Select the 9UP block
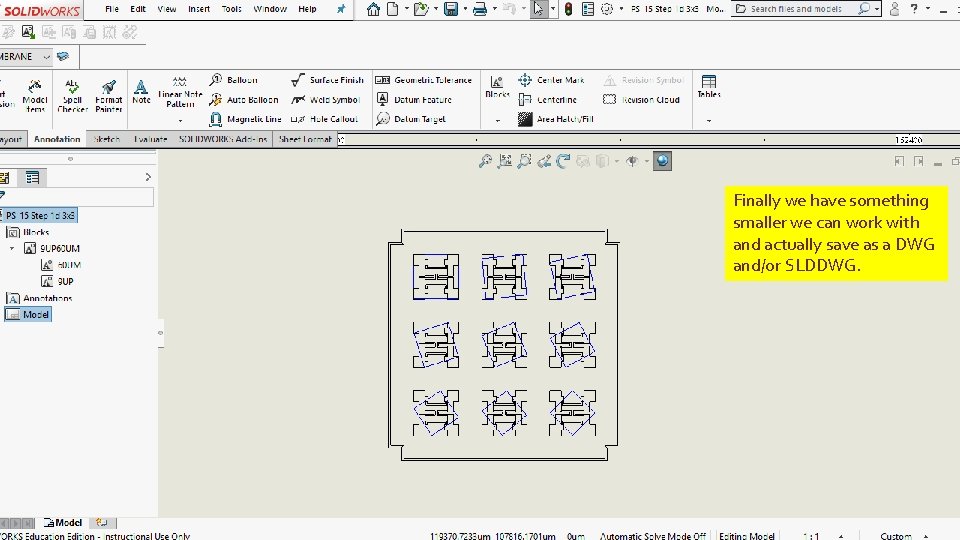The height and width of the screenshot is (540, 960). [58, 282]
